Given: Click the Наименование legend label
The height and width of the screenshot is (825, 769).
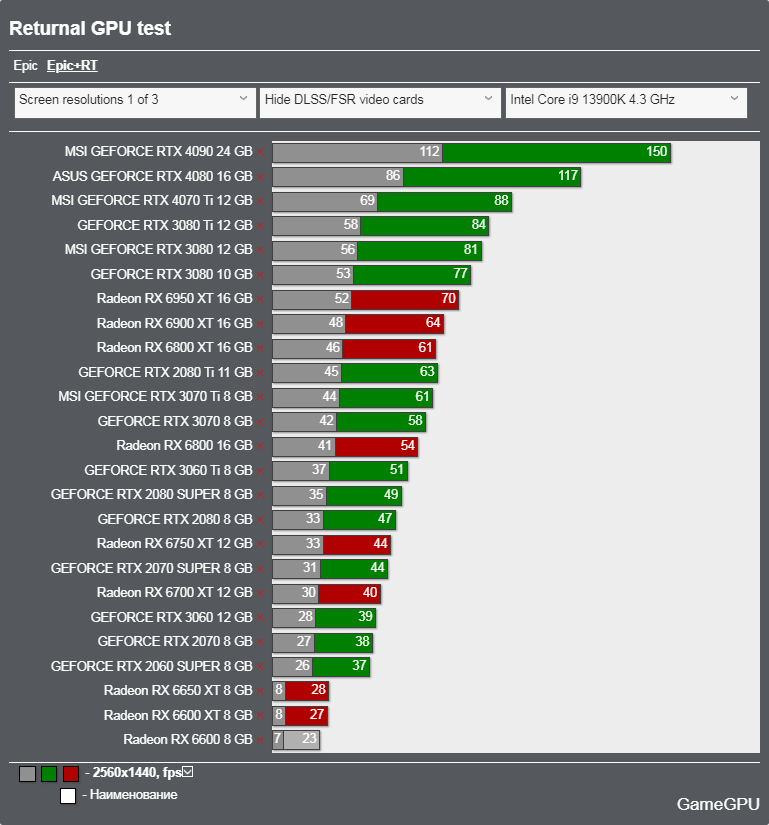Looking at the screenshot, I should pyautogui.click(x=134, y=794).
